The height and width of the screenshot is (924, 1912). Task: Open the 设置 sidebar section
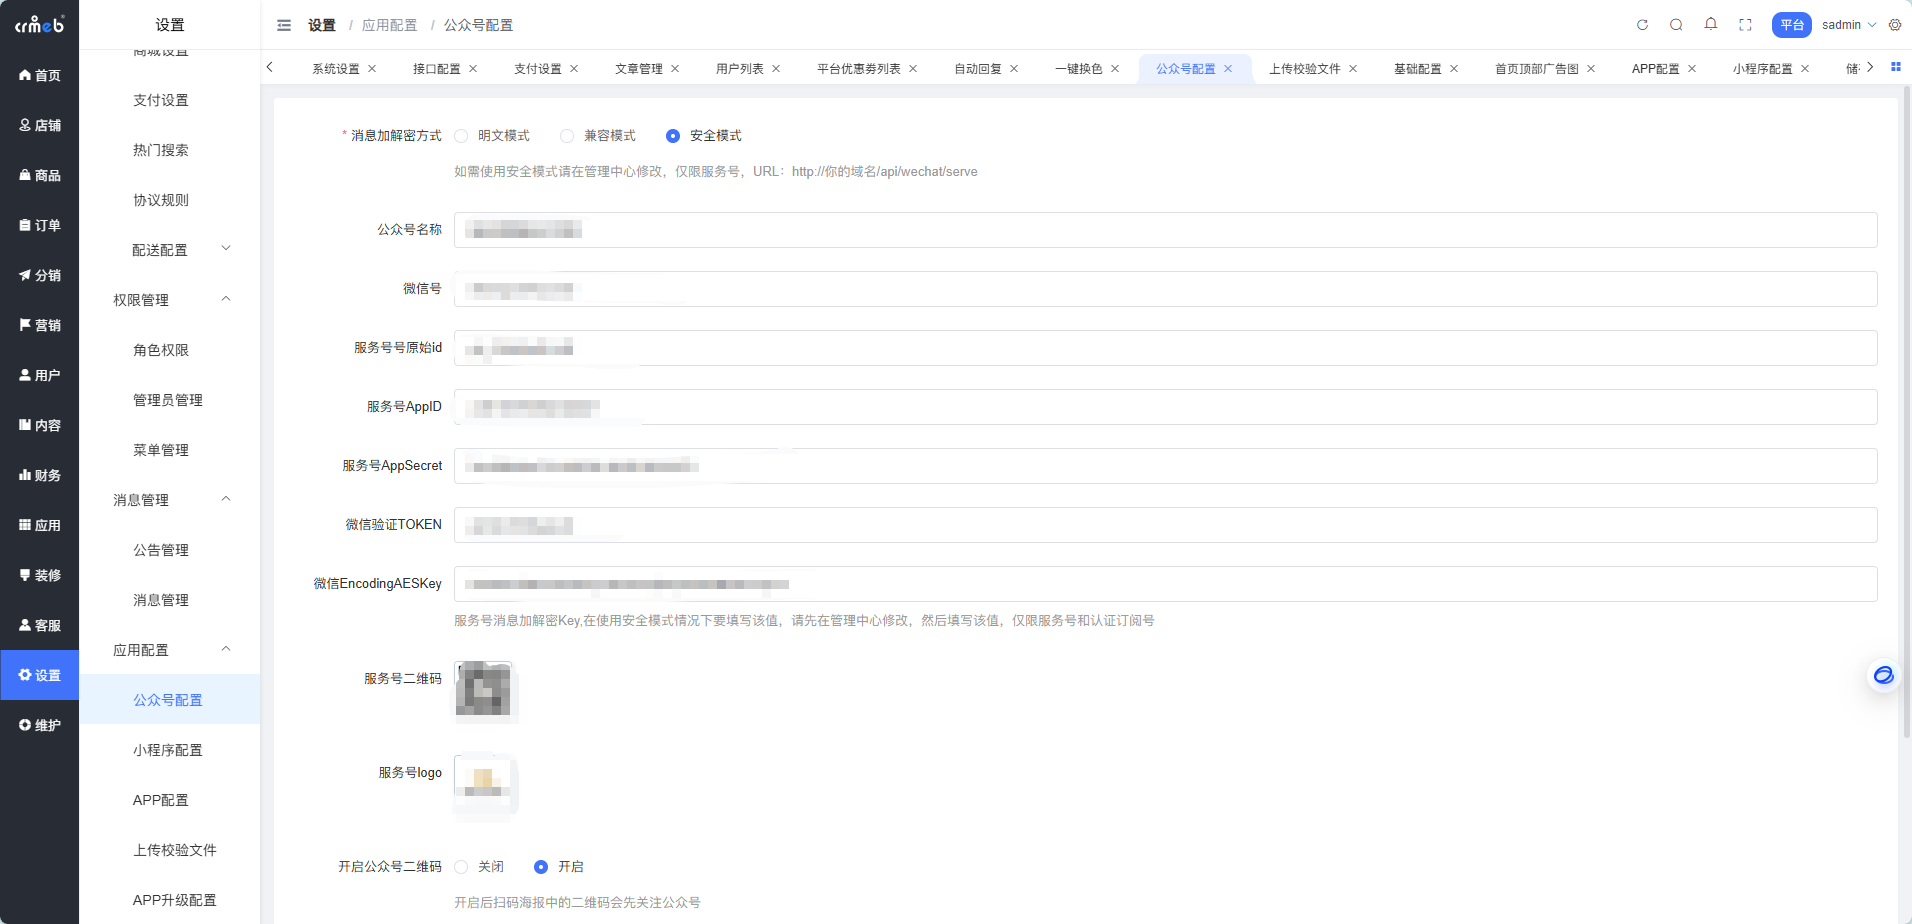[40, 675]
